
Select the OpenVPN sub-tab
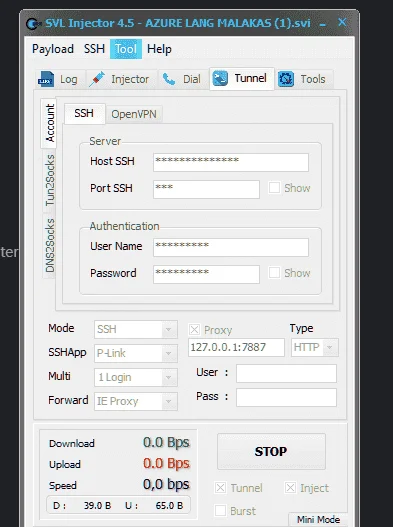pos(134,114)
